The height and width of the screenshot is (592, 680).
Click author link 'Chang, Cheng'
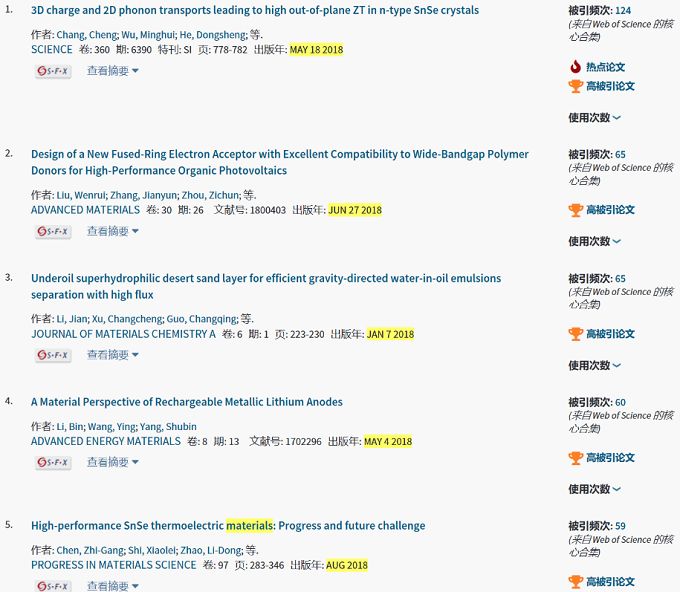point(85,34)
